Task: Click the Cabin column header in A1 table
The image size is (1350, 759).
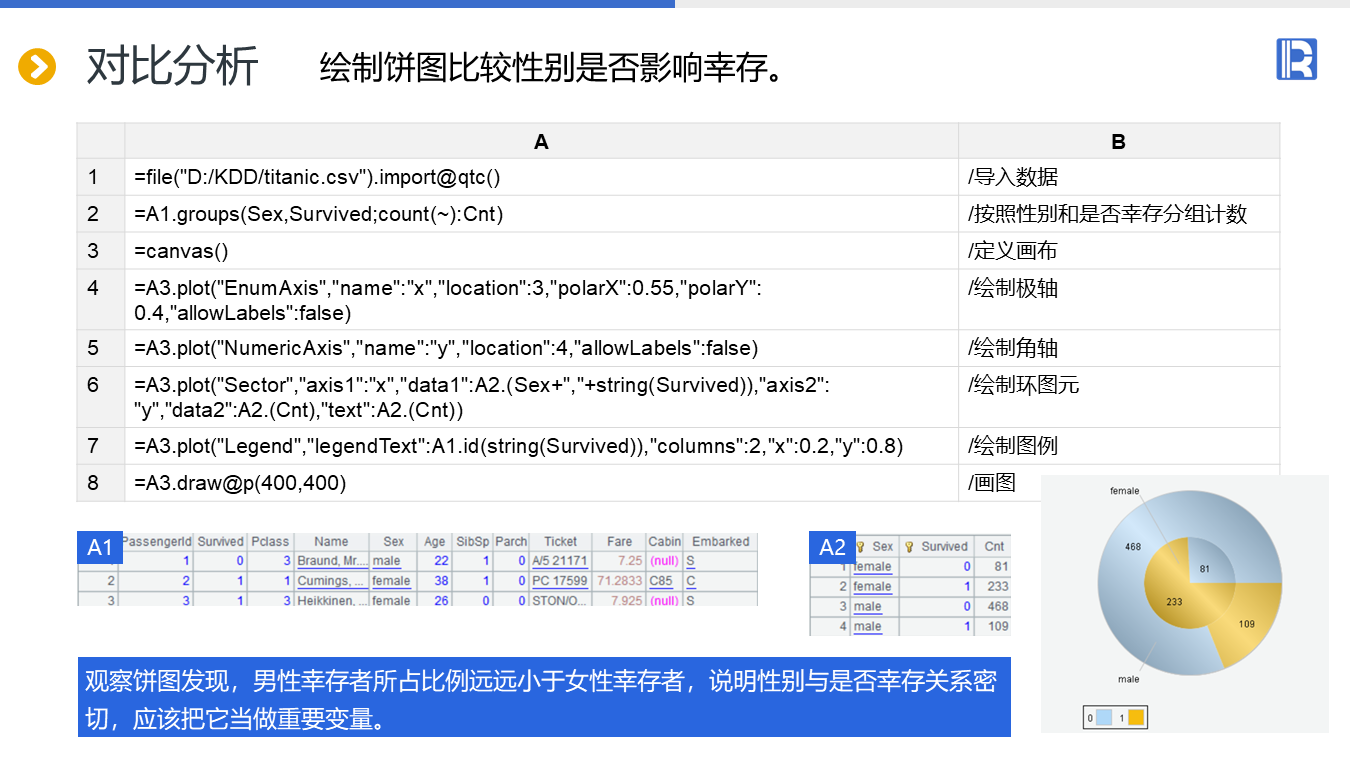Action: tap(665, 542)
